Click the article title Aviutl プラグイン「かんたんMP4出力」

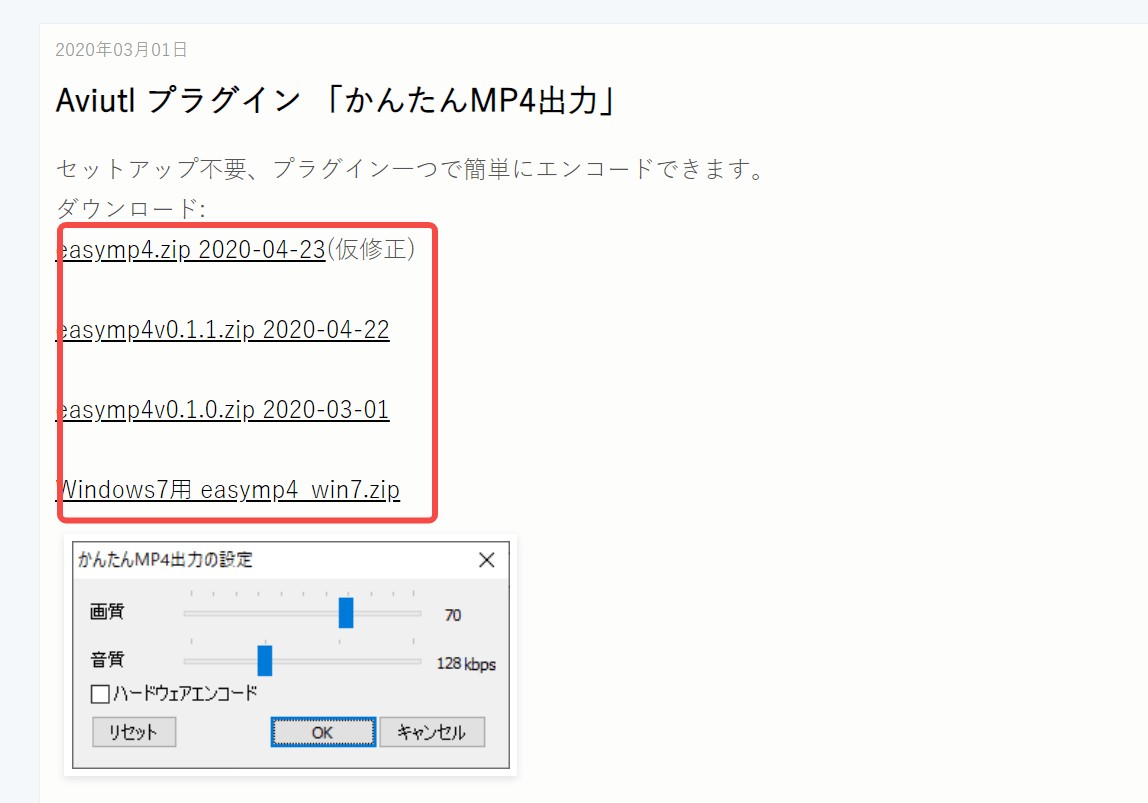click(335, 100)
